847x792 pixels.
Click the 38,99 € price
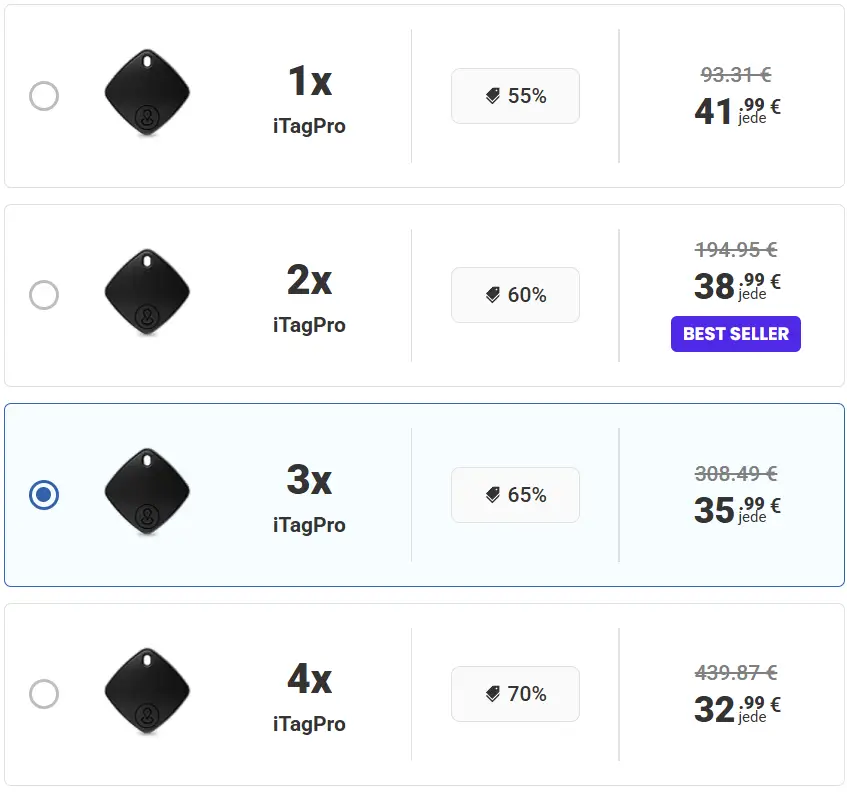736,286
